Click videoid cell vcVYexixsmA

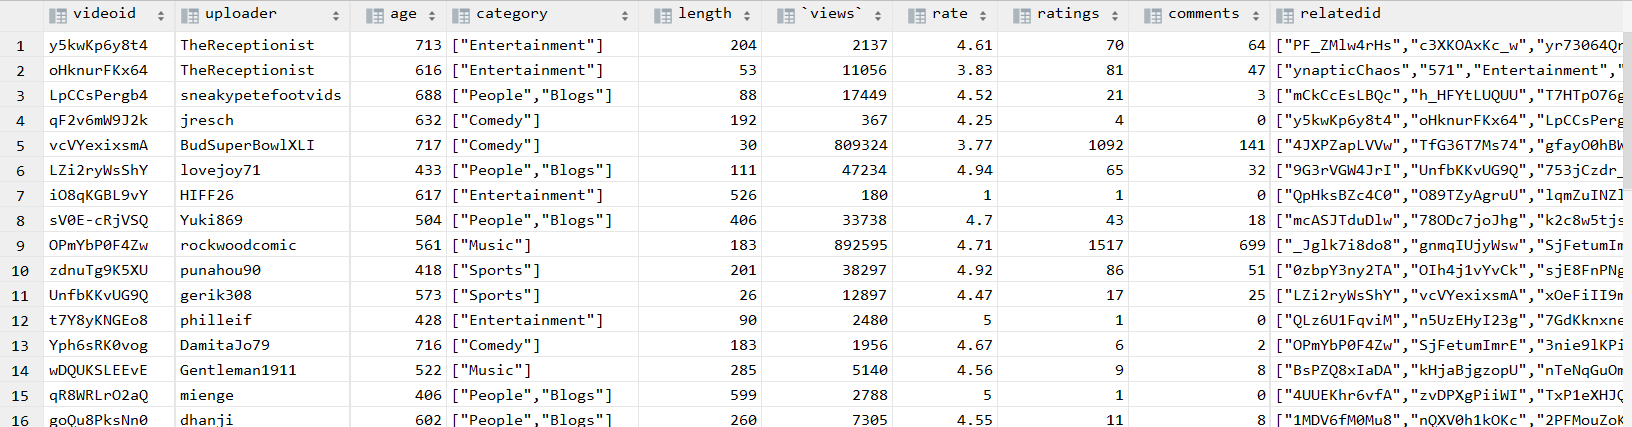[98, 145]
